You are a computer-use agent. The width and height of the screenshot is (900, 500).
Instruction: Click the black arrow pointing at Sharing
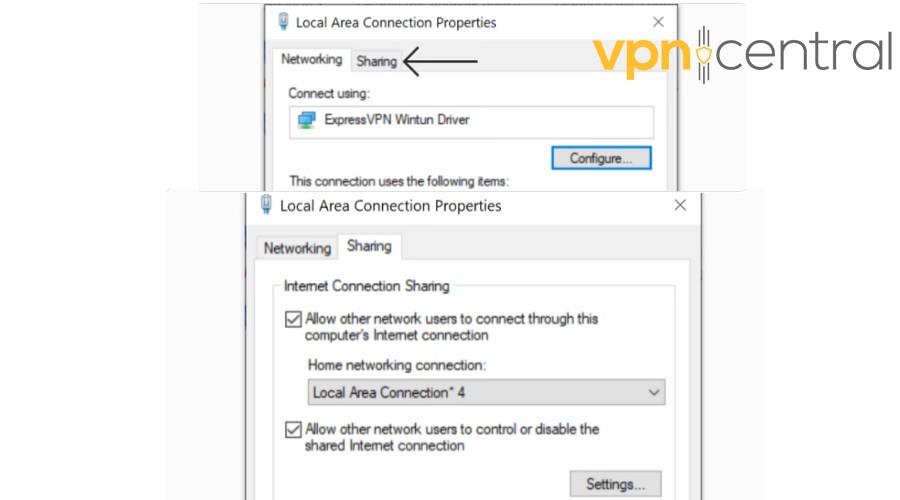click(x=440, y=61)
